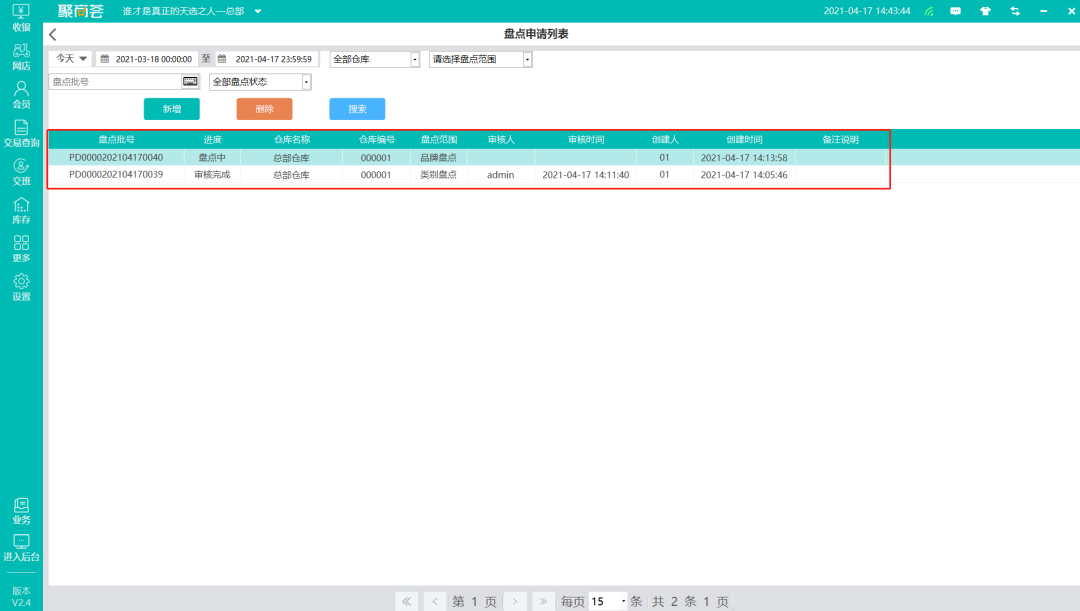1080x611 pixels.
Task: Open 交易查询 transaction query
Action: click(x=21, y=133)
